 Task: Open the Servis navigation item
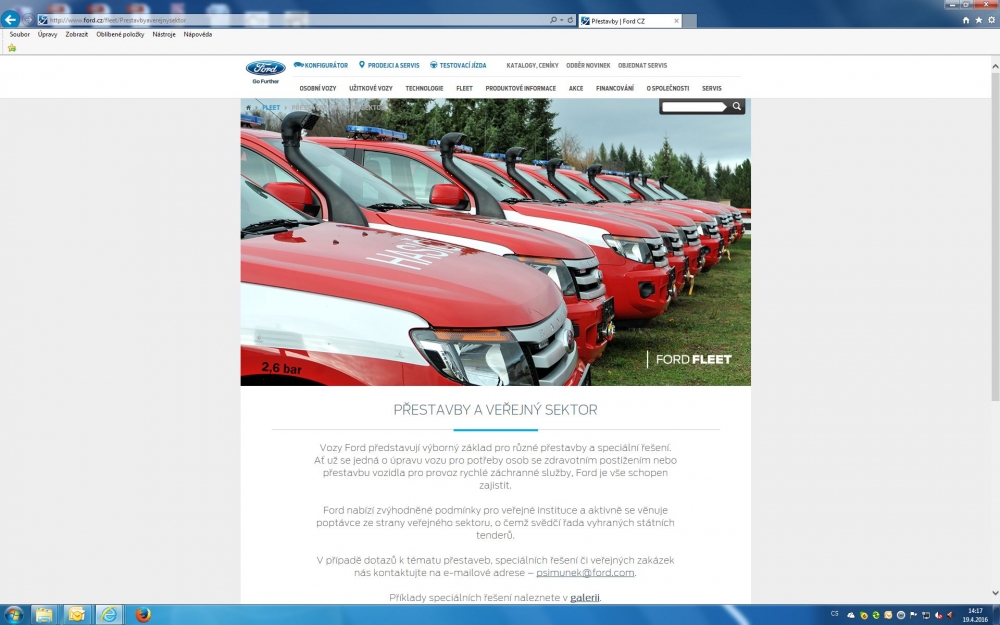tap(712, 88)
